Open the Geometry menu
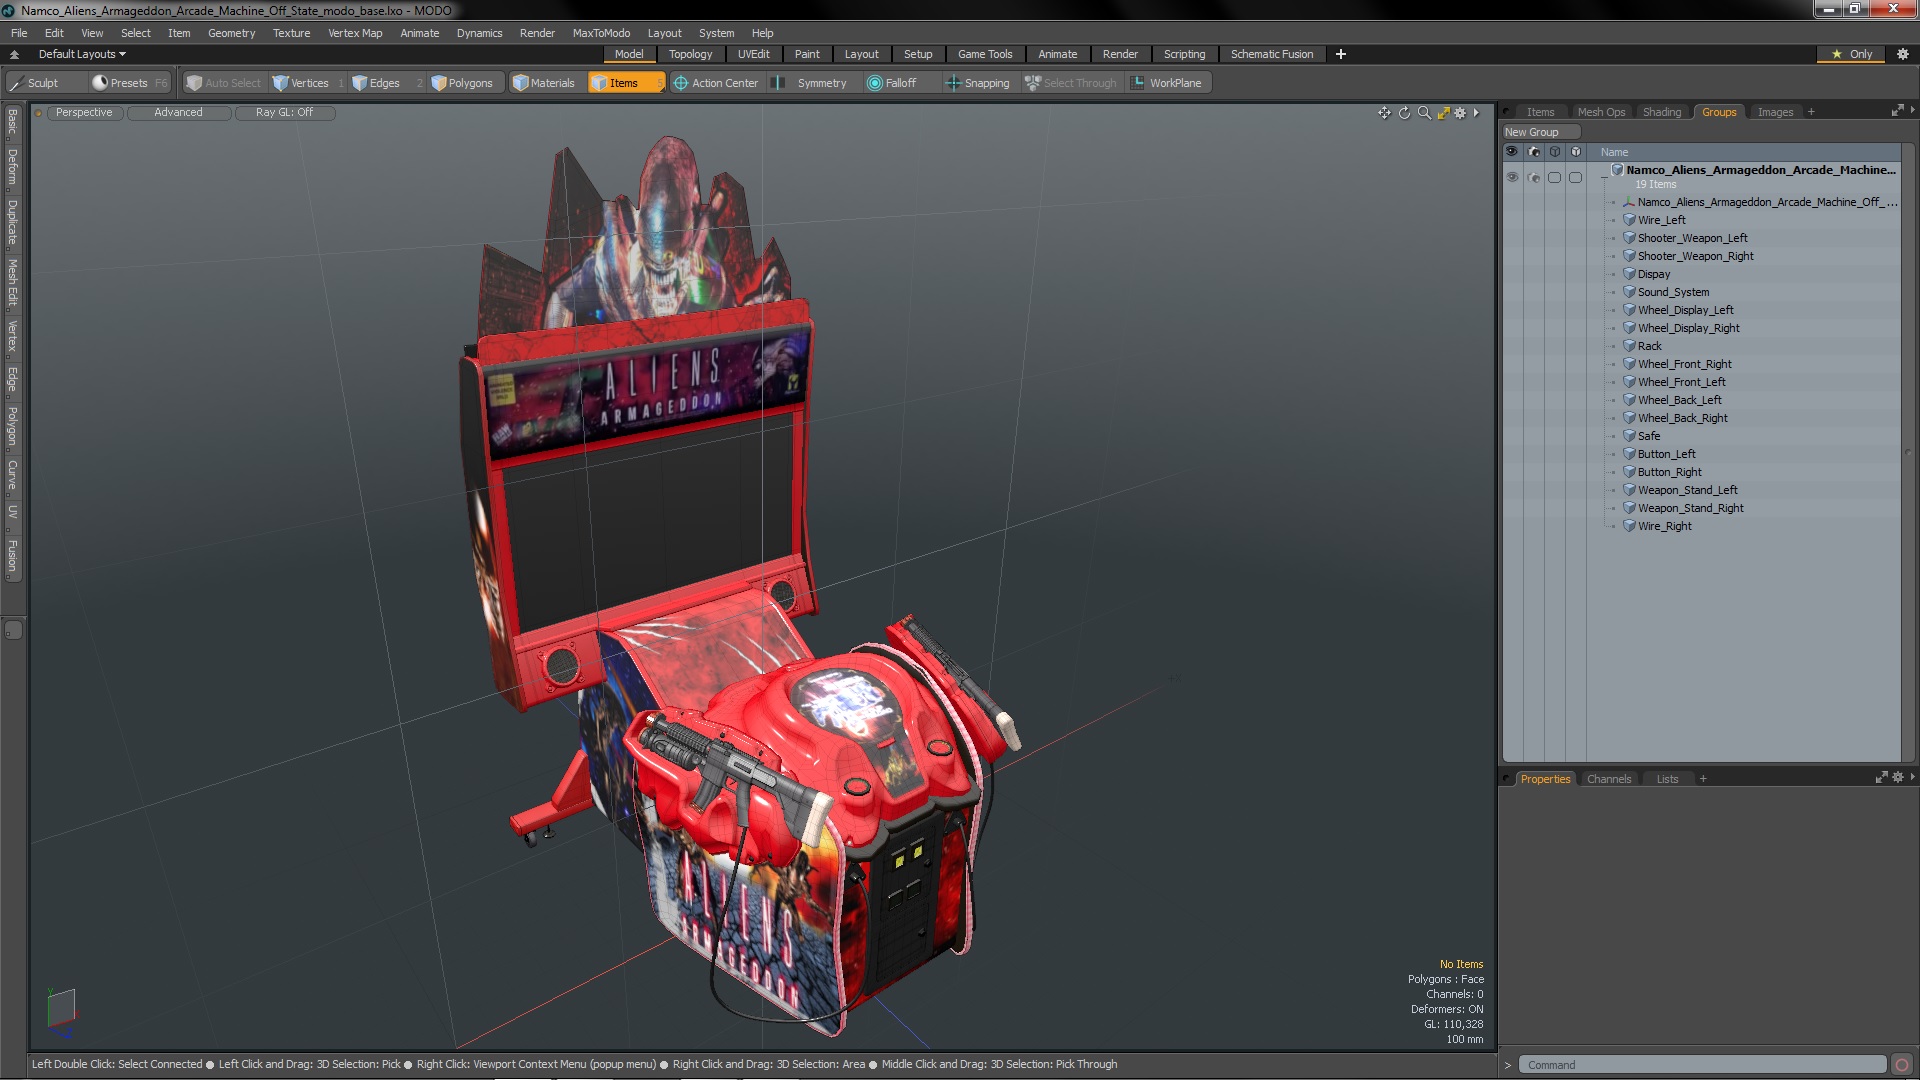The height and width of the screenshot is (1080, 1920). tap(231, 33)
